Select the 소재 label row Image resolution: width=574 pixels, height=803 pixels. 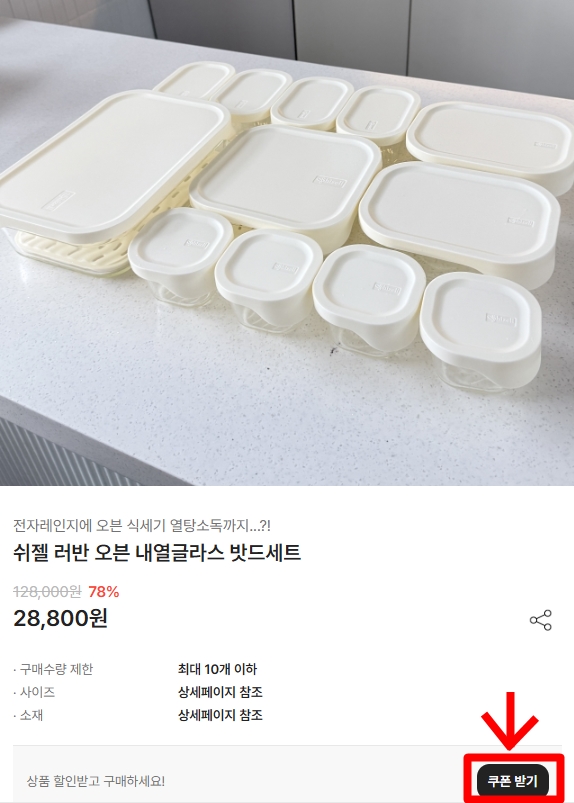(x=28, y=715)
